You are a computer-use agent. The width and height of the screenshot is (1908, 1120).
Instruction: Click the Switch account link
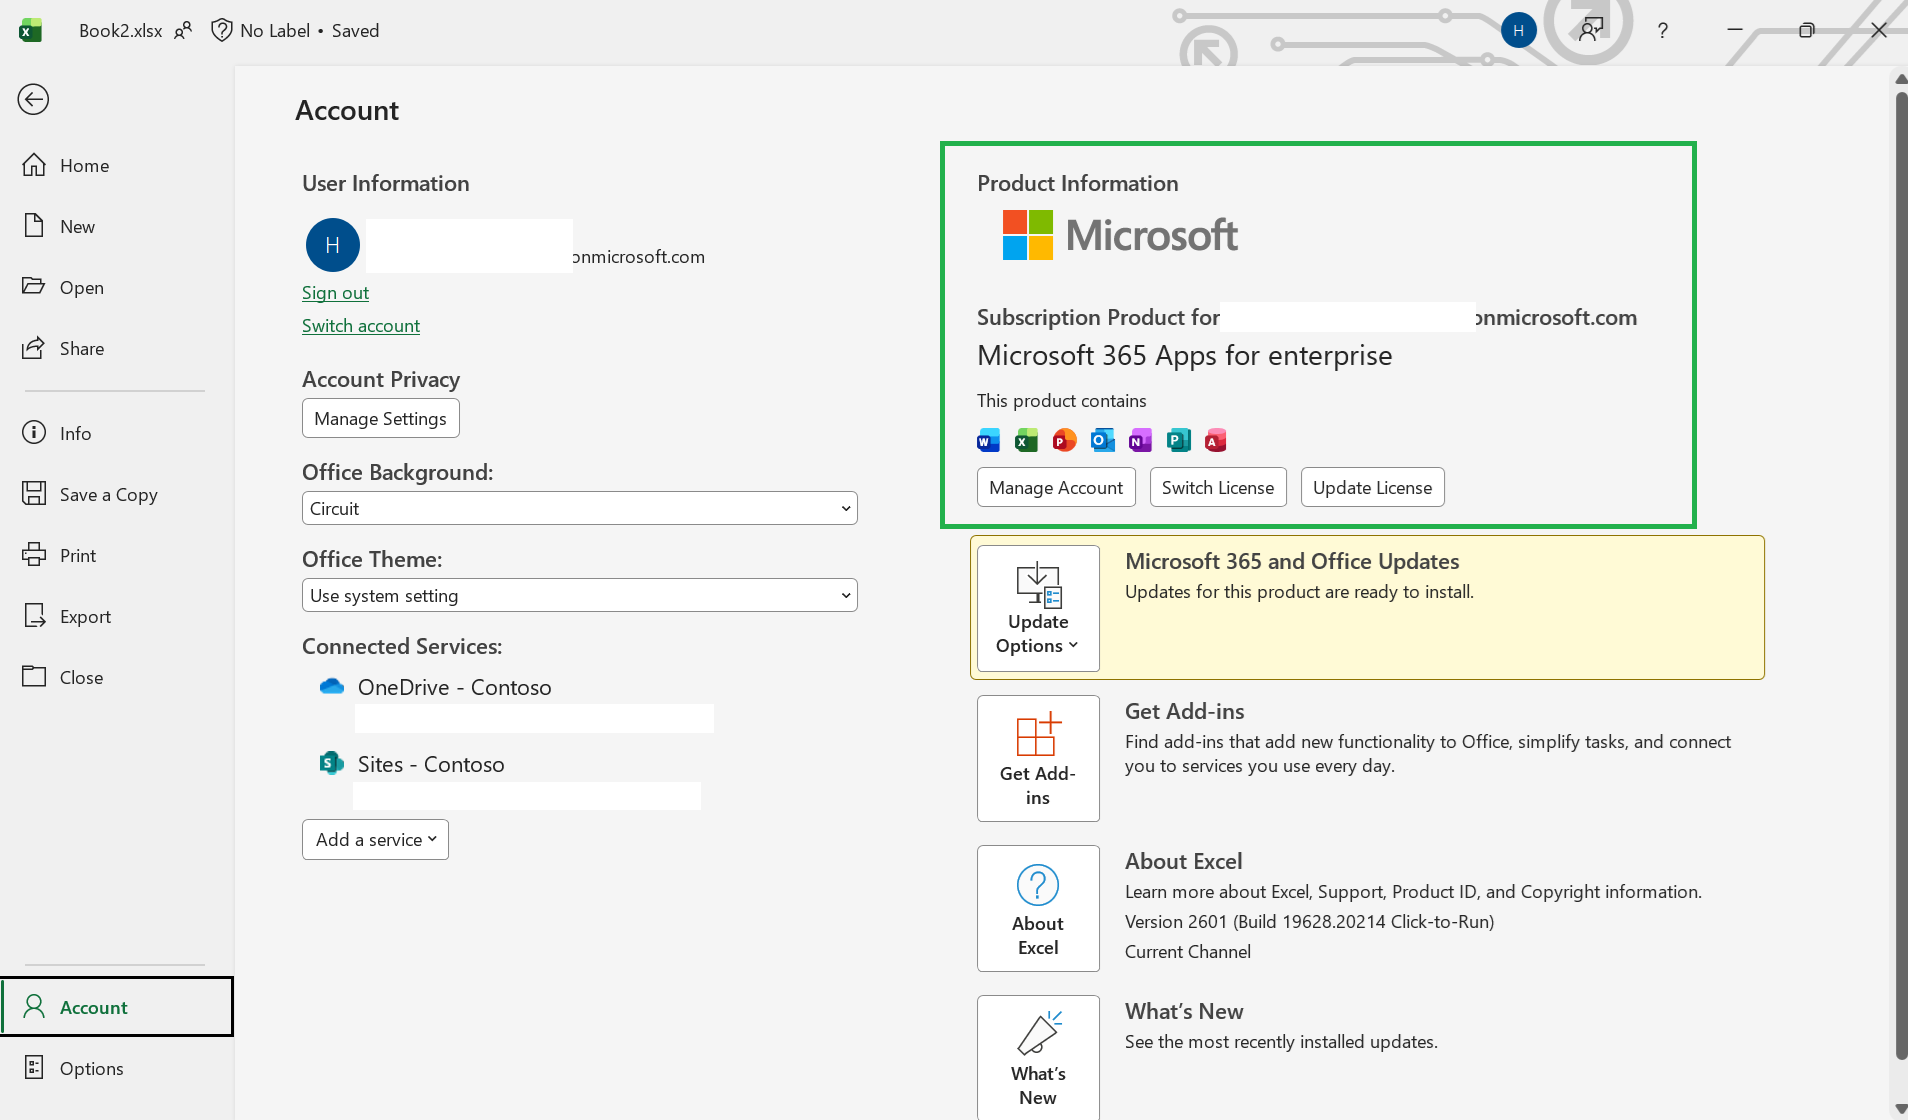[x=361, y=326]
